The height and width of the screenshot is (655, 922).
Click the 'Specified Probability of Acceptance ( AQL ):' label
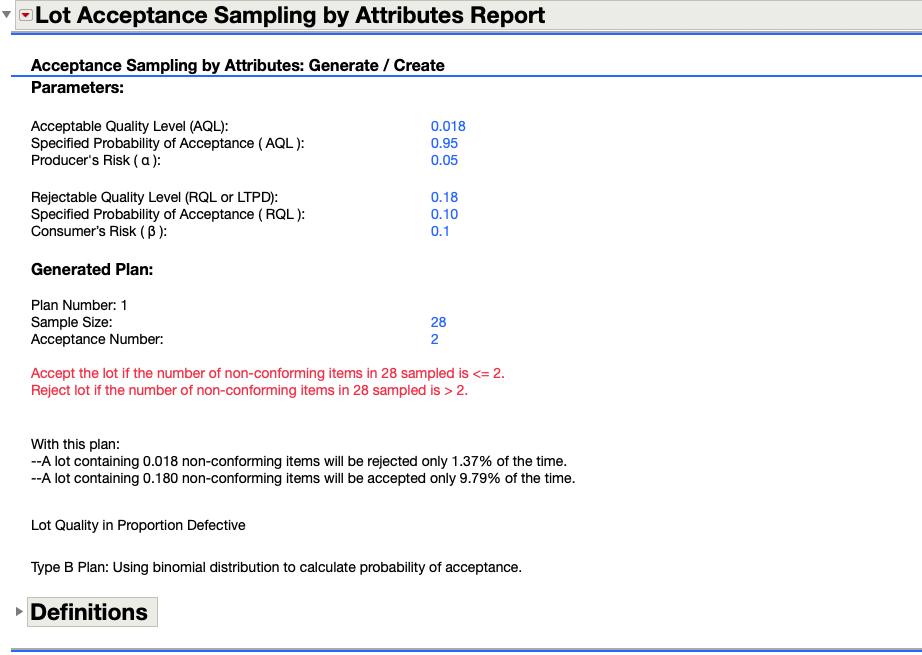[x=168, y=143]
